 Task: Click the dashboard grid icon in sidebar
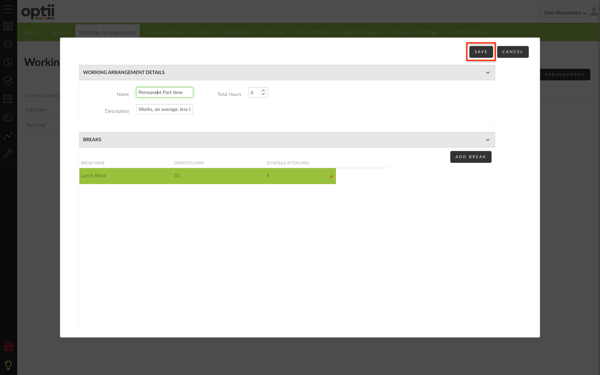[8, 26]
